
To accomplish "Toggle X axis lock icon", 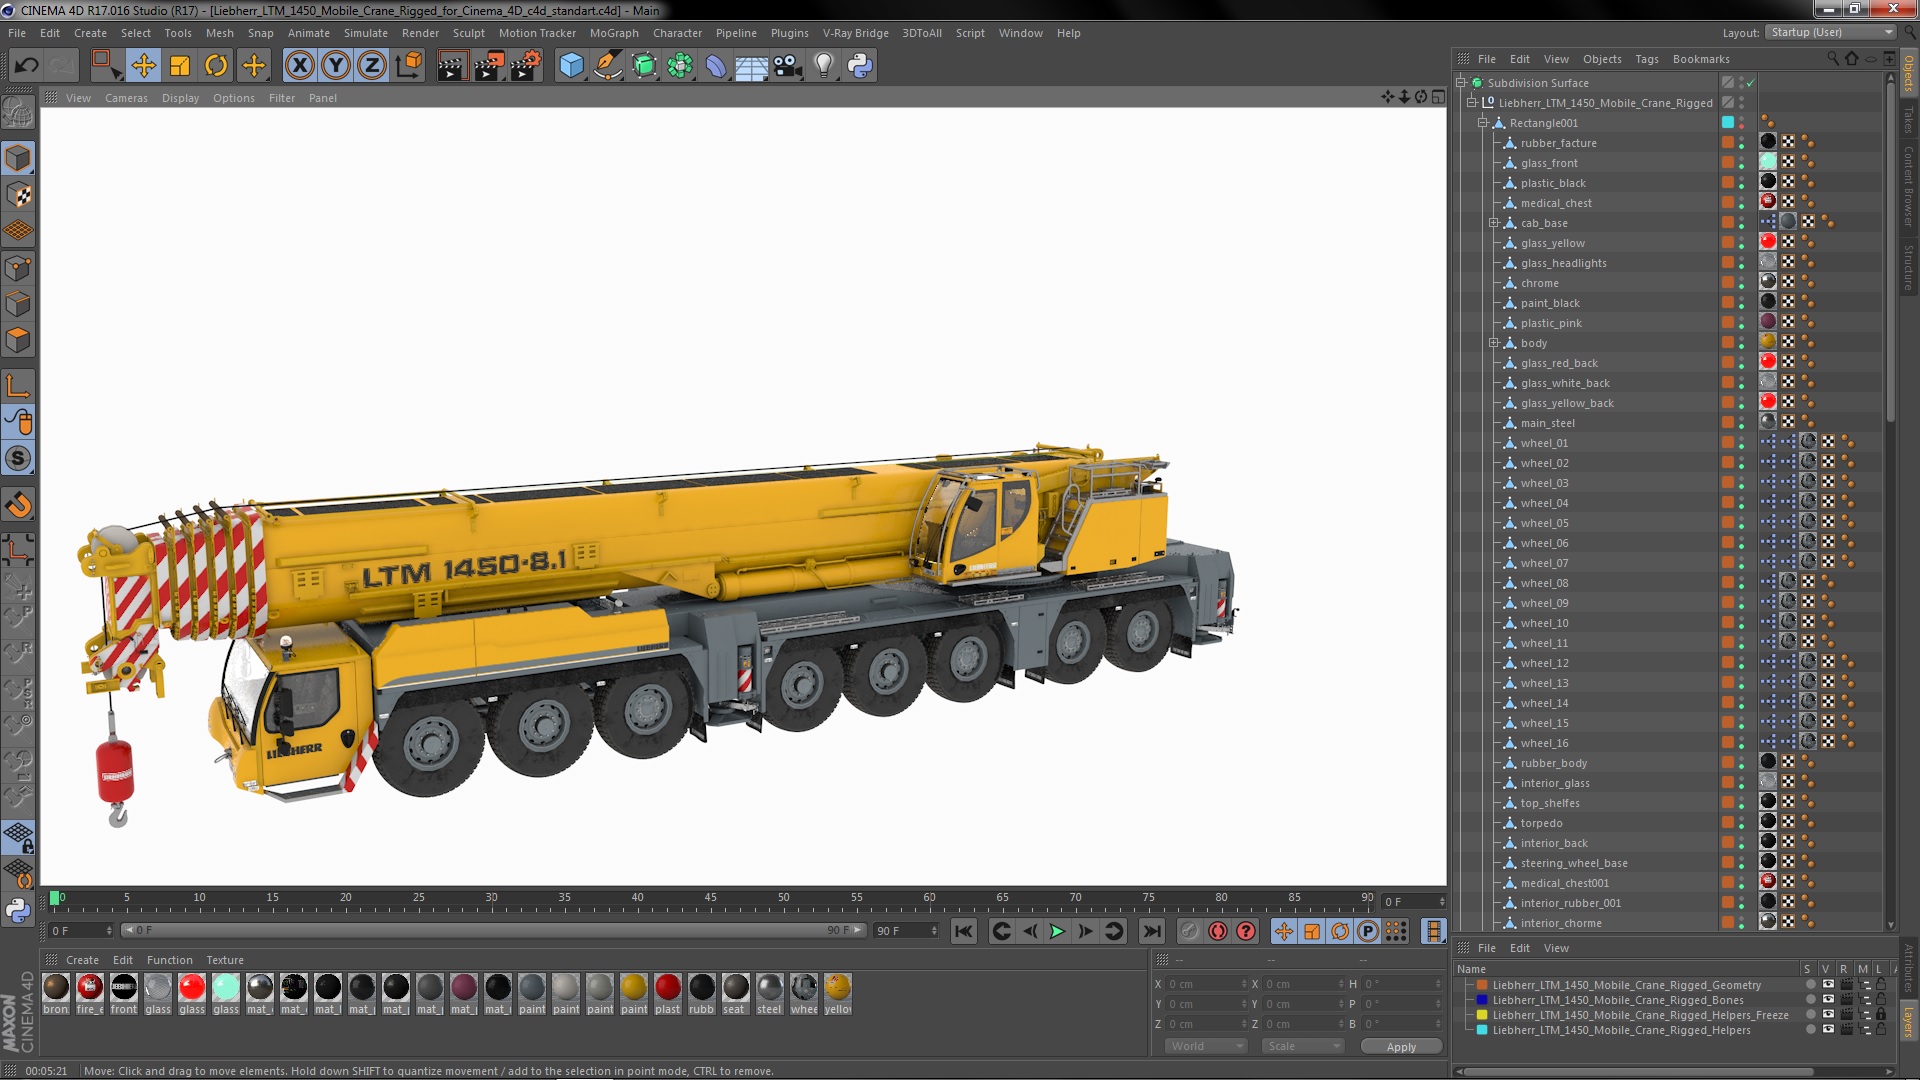I will pyautogui.click(x=299, y=66).
